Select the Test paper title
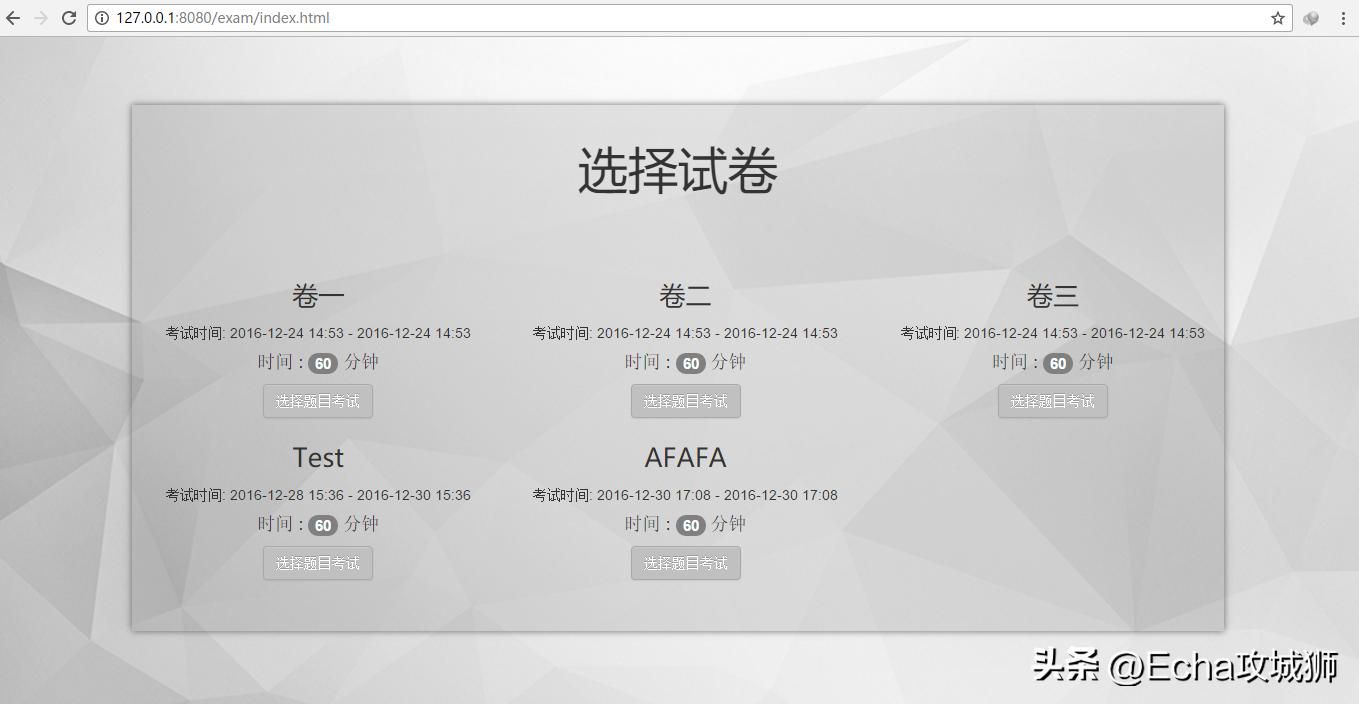The height and width of the screenshot is (704, 1359). (317, 457)
